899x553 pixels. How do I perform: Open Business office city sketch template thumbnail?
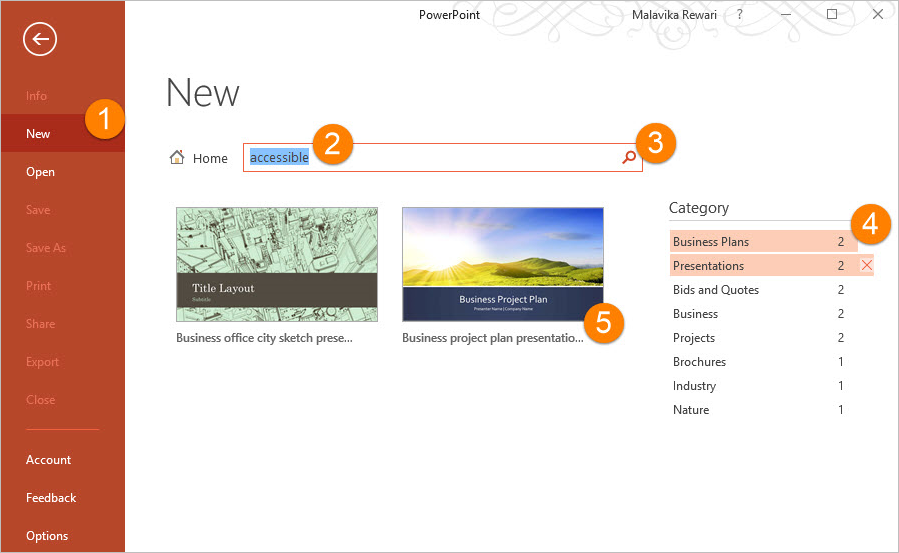click(x=277, y=264)
